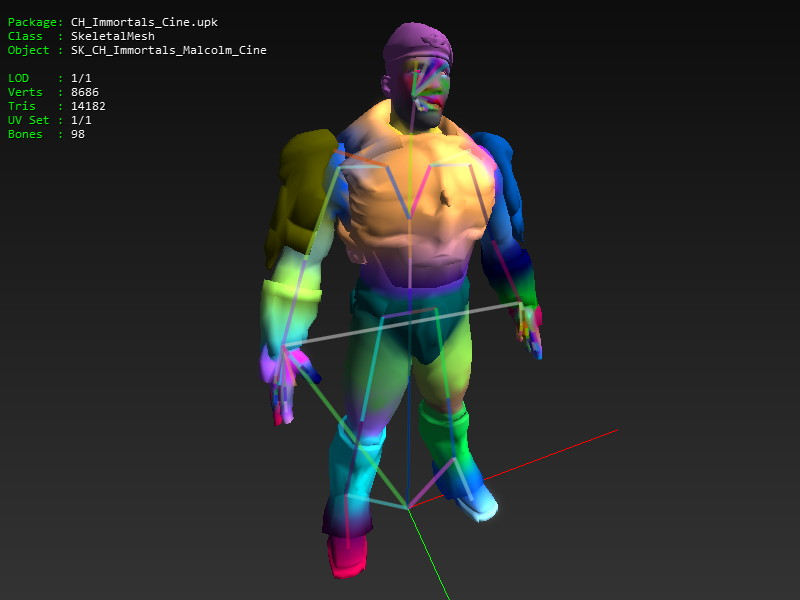
Task: Click object name SK_CH_Immortals_Malcolm_Cine
Action: pyautogui.click(x=168, y=50)
